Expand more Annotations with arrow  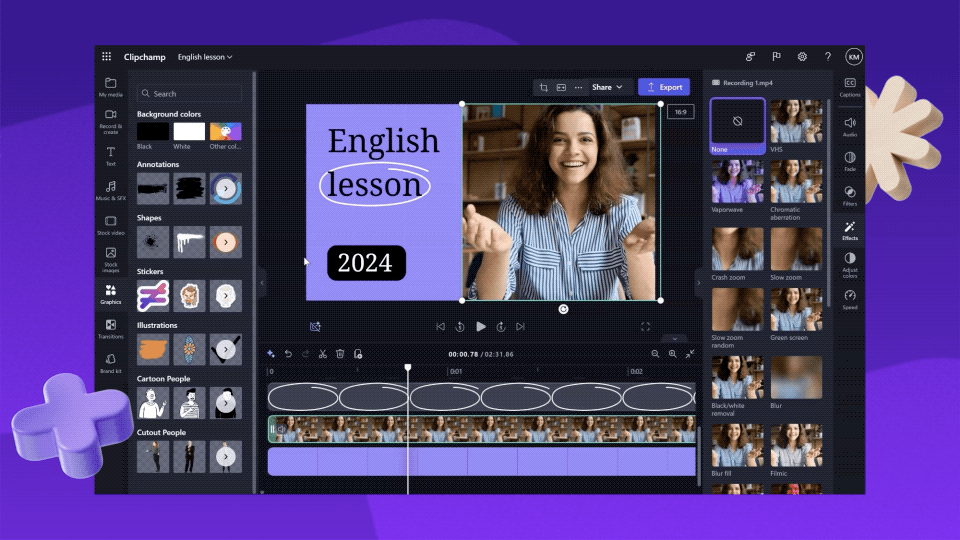click(x=225, y=189)
